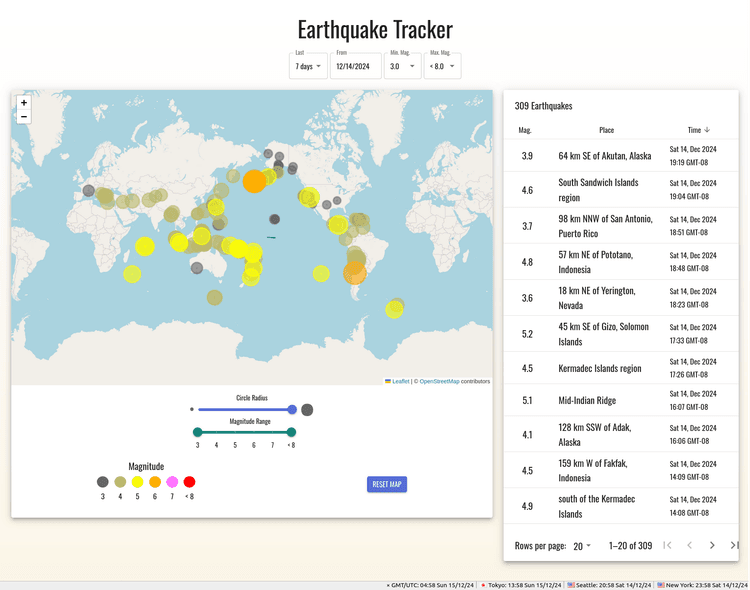Select the 18 km NE of Yerington, Nevada row
The width and height of the screenshot is (750, 590).
point(621,298)
